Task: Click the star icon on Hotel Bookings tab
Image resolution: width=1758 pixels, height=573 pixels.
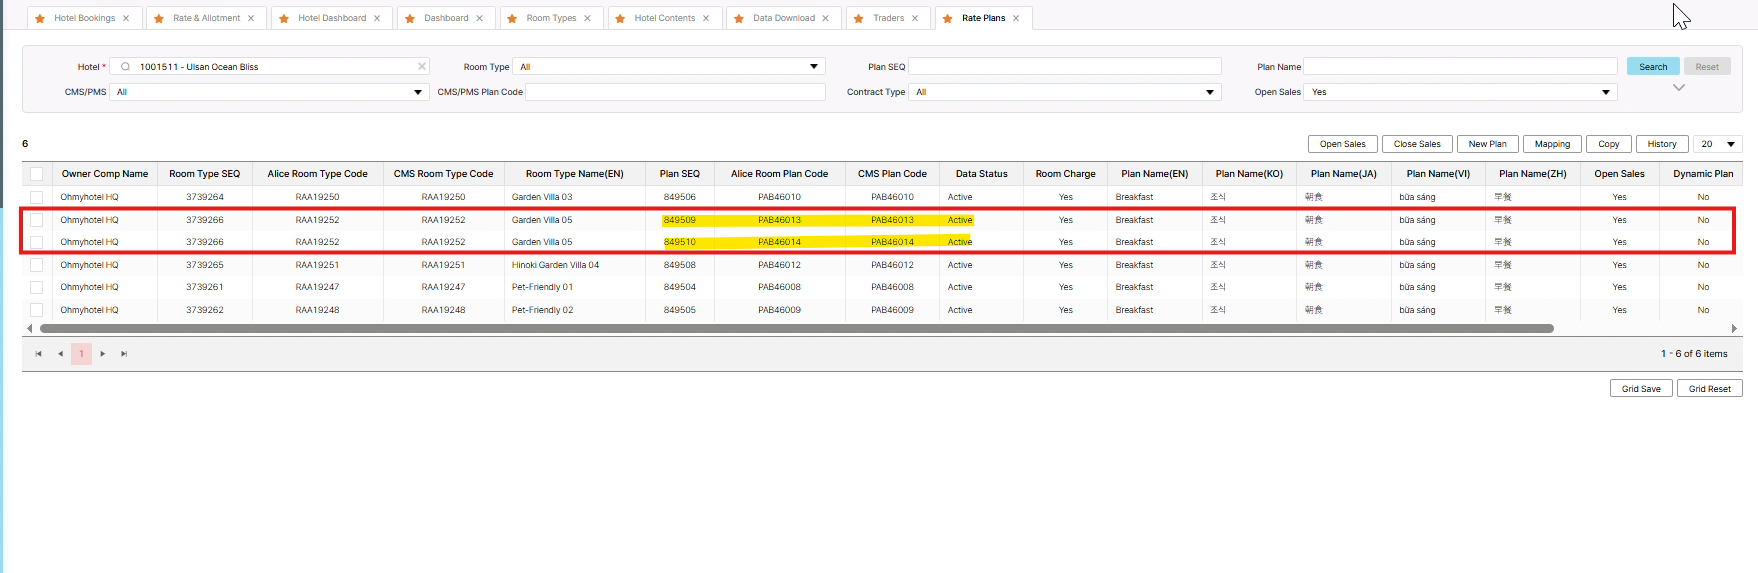Action: (x=40, y=19)
